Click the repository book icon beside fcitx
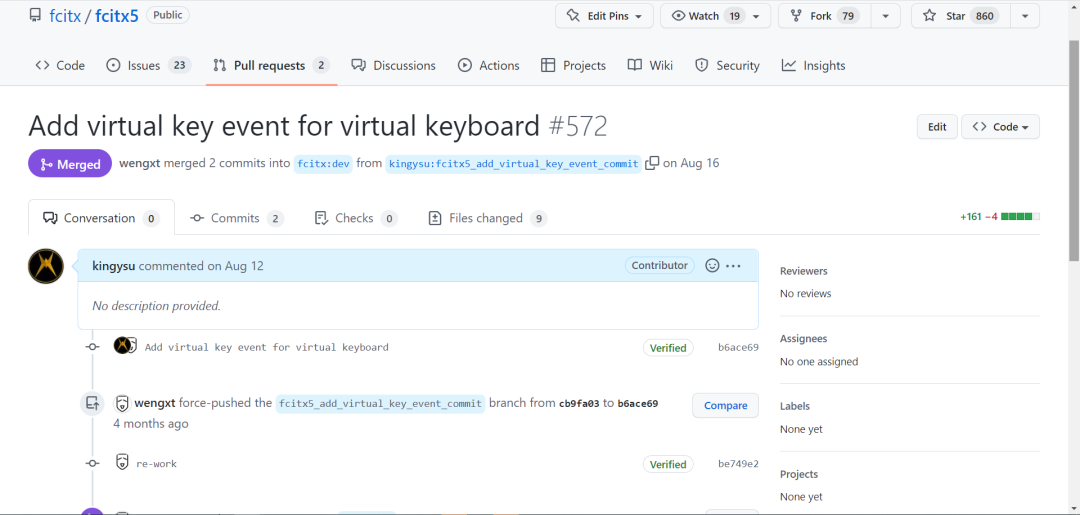This screenshot has width=1080, height=515. point(34,15)
